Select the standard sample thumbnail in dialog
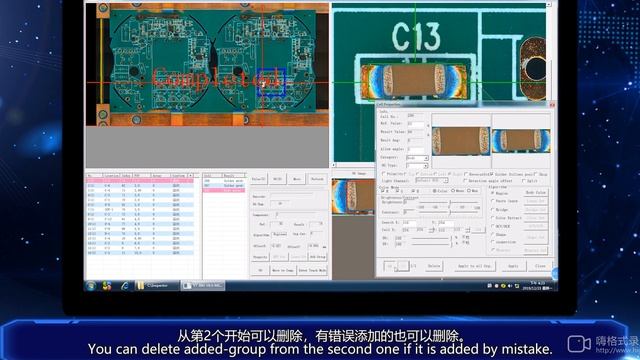 point(461,141)
